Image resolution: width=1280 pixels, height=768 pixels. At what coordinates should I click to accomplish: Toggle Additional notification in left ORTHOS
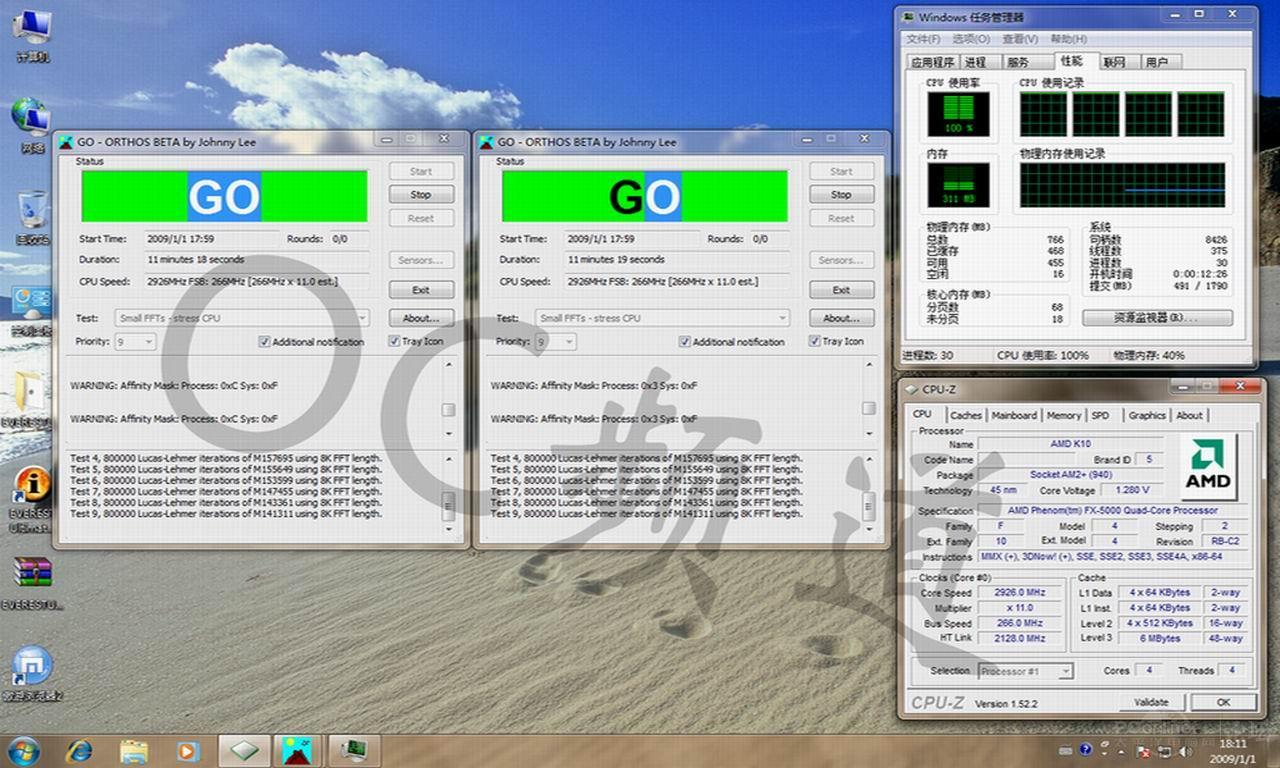click(x=311, y=341)
